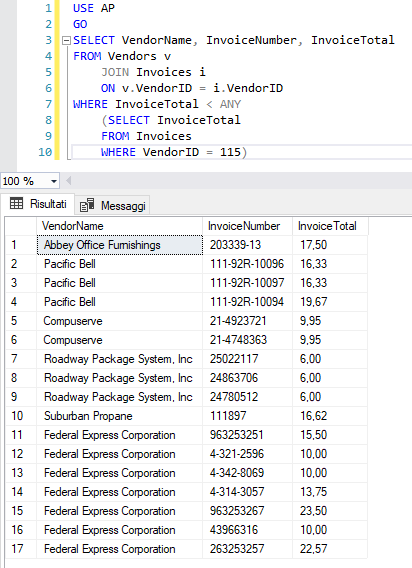The image size is (412, 568).
Task: Click the Risultati grid icon
Action: 16,204
